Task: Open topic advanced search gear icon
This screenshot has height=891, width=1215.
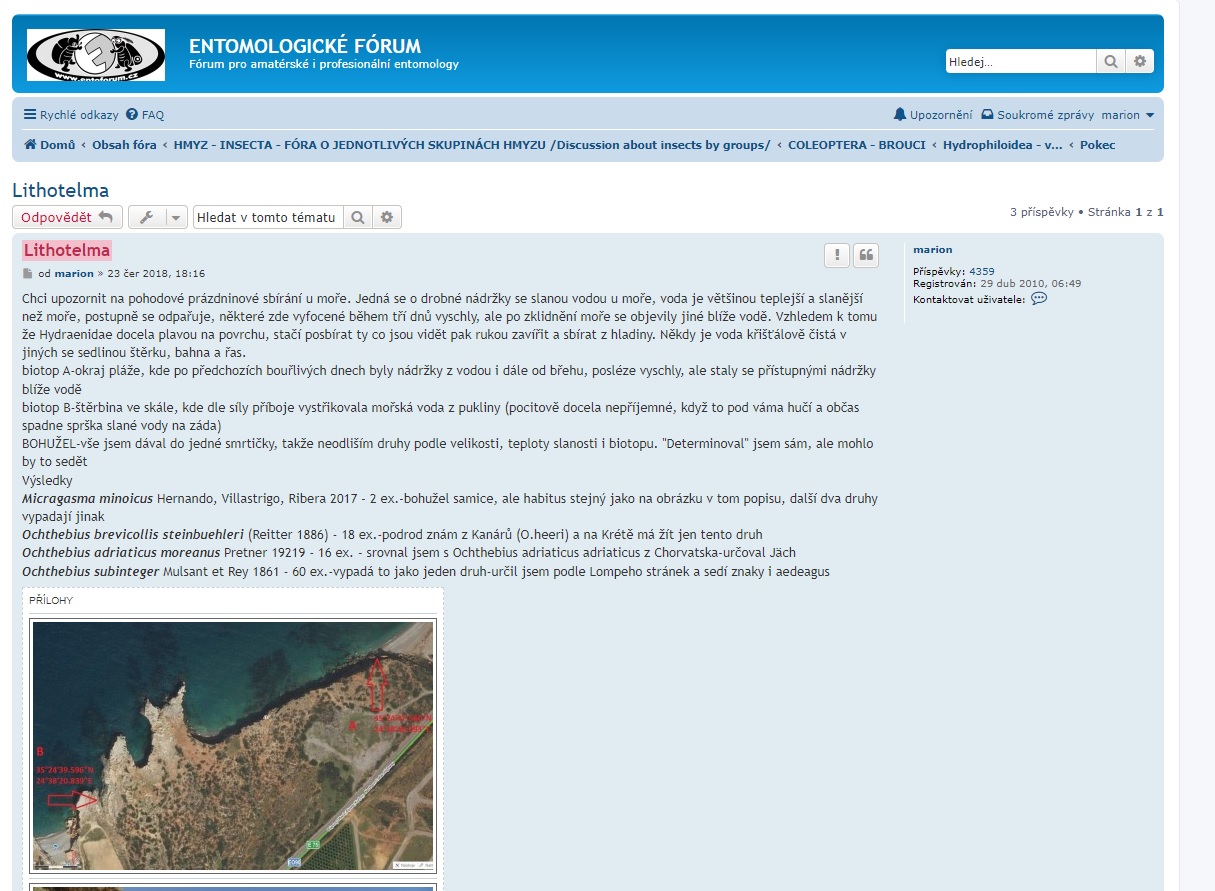Action: pyautogui.click(x=387, y=217)
